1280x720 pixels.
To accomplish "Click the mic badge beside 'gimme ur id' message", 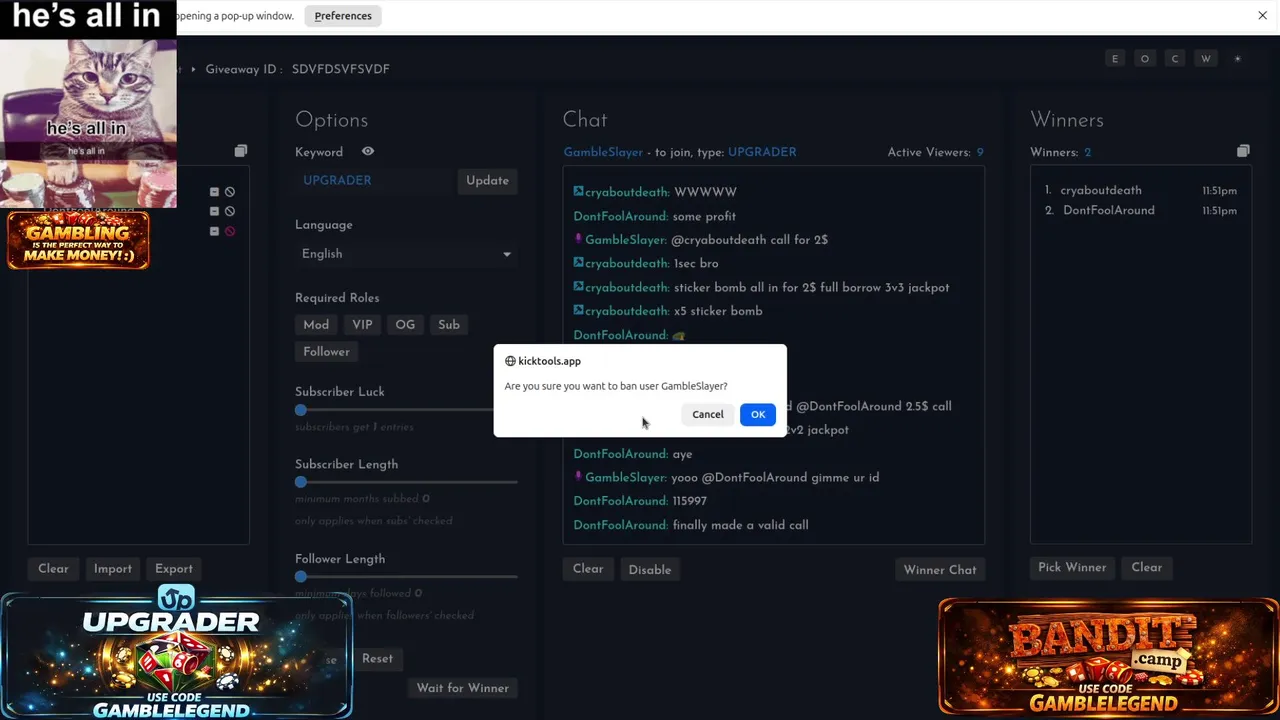I will pyautogui.click(x=578, y=477).
